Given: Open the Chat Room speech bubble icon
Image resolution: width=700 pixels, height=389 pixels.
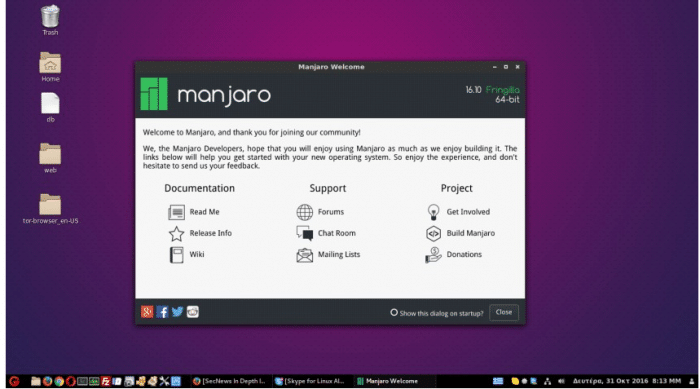Looking at the screenshot, I should (x=304, y=233).
